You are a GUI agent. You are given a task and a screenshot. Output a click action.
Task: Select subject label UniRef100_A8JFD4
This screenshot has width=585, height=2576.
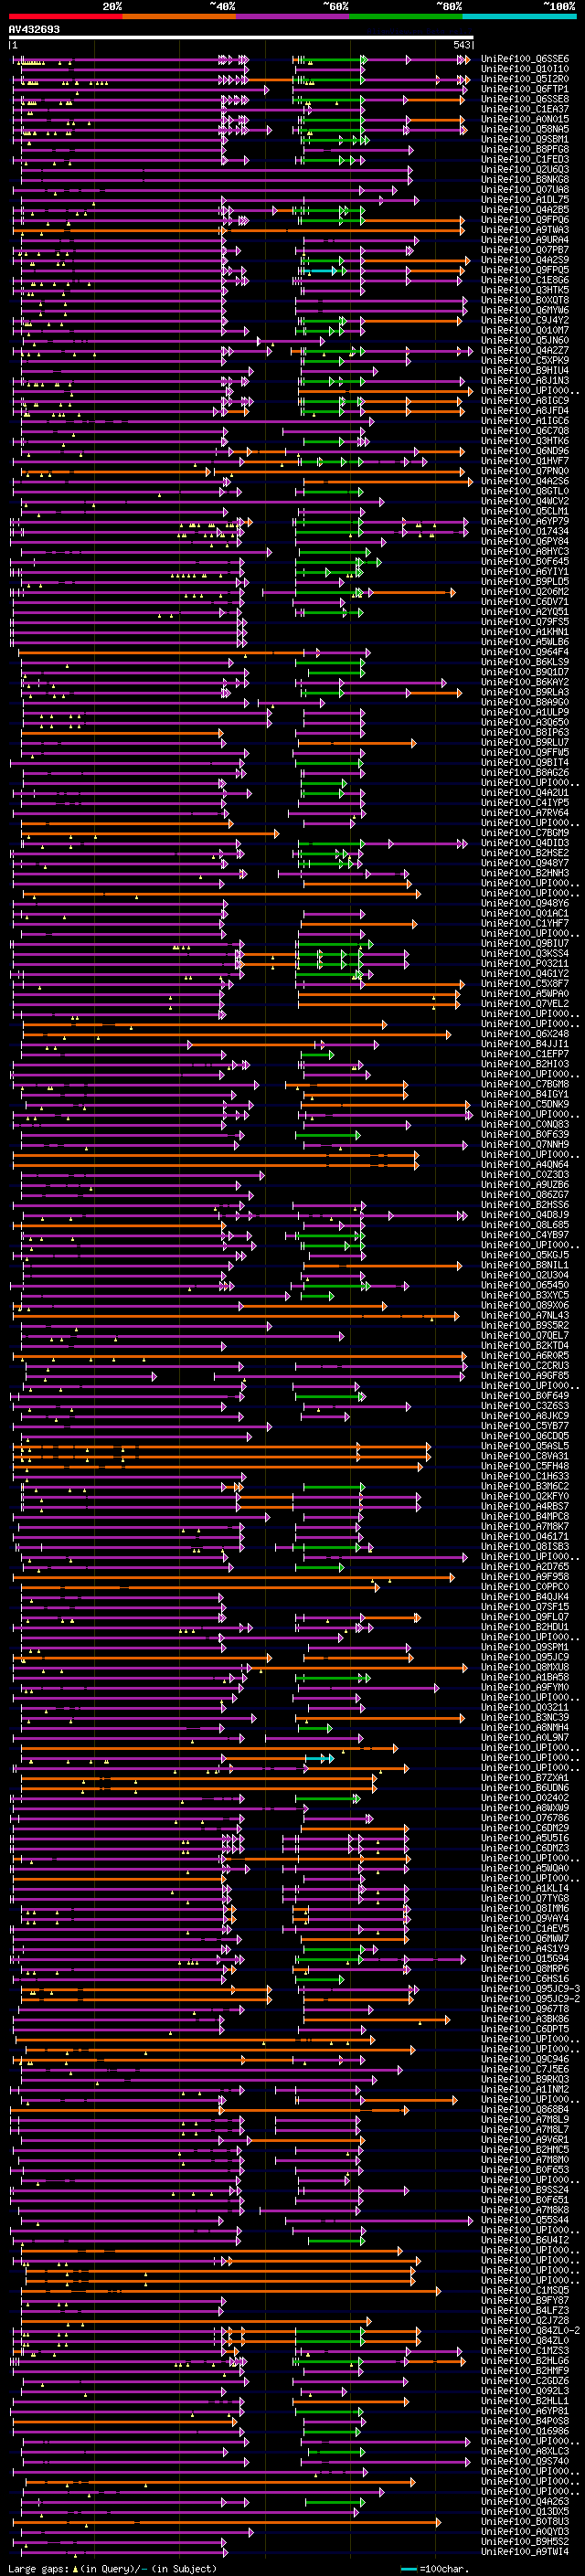pos(525,411)
